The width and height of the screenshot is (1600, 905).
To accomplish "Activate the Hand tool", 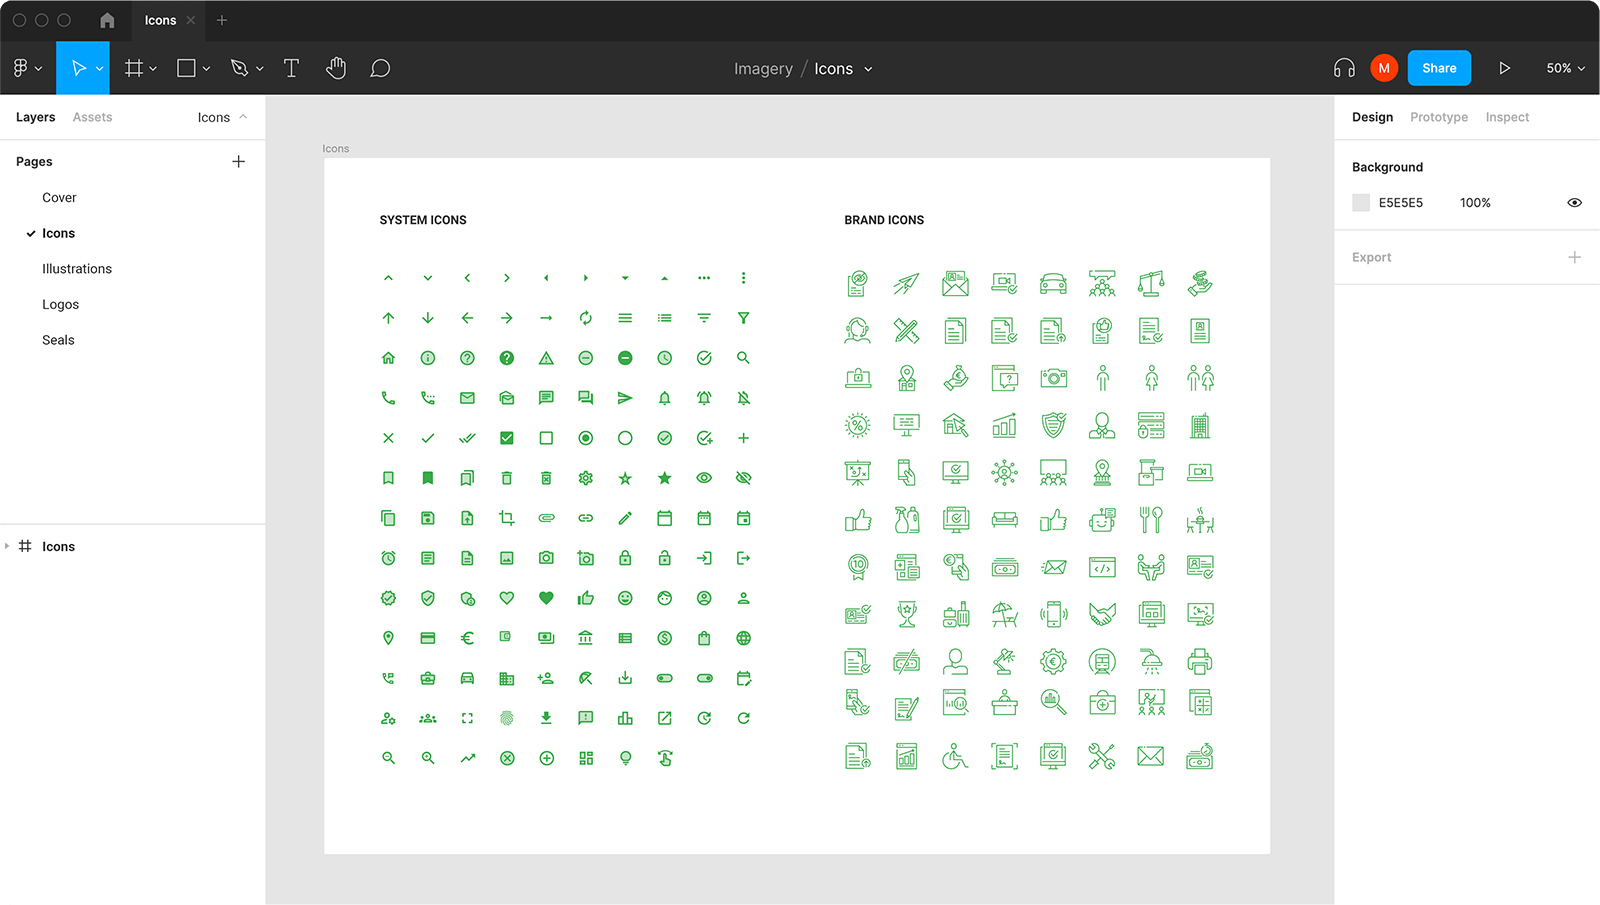I will (336, 68).
